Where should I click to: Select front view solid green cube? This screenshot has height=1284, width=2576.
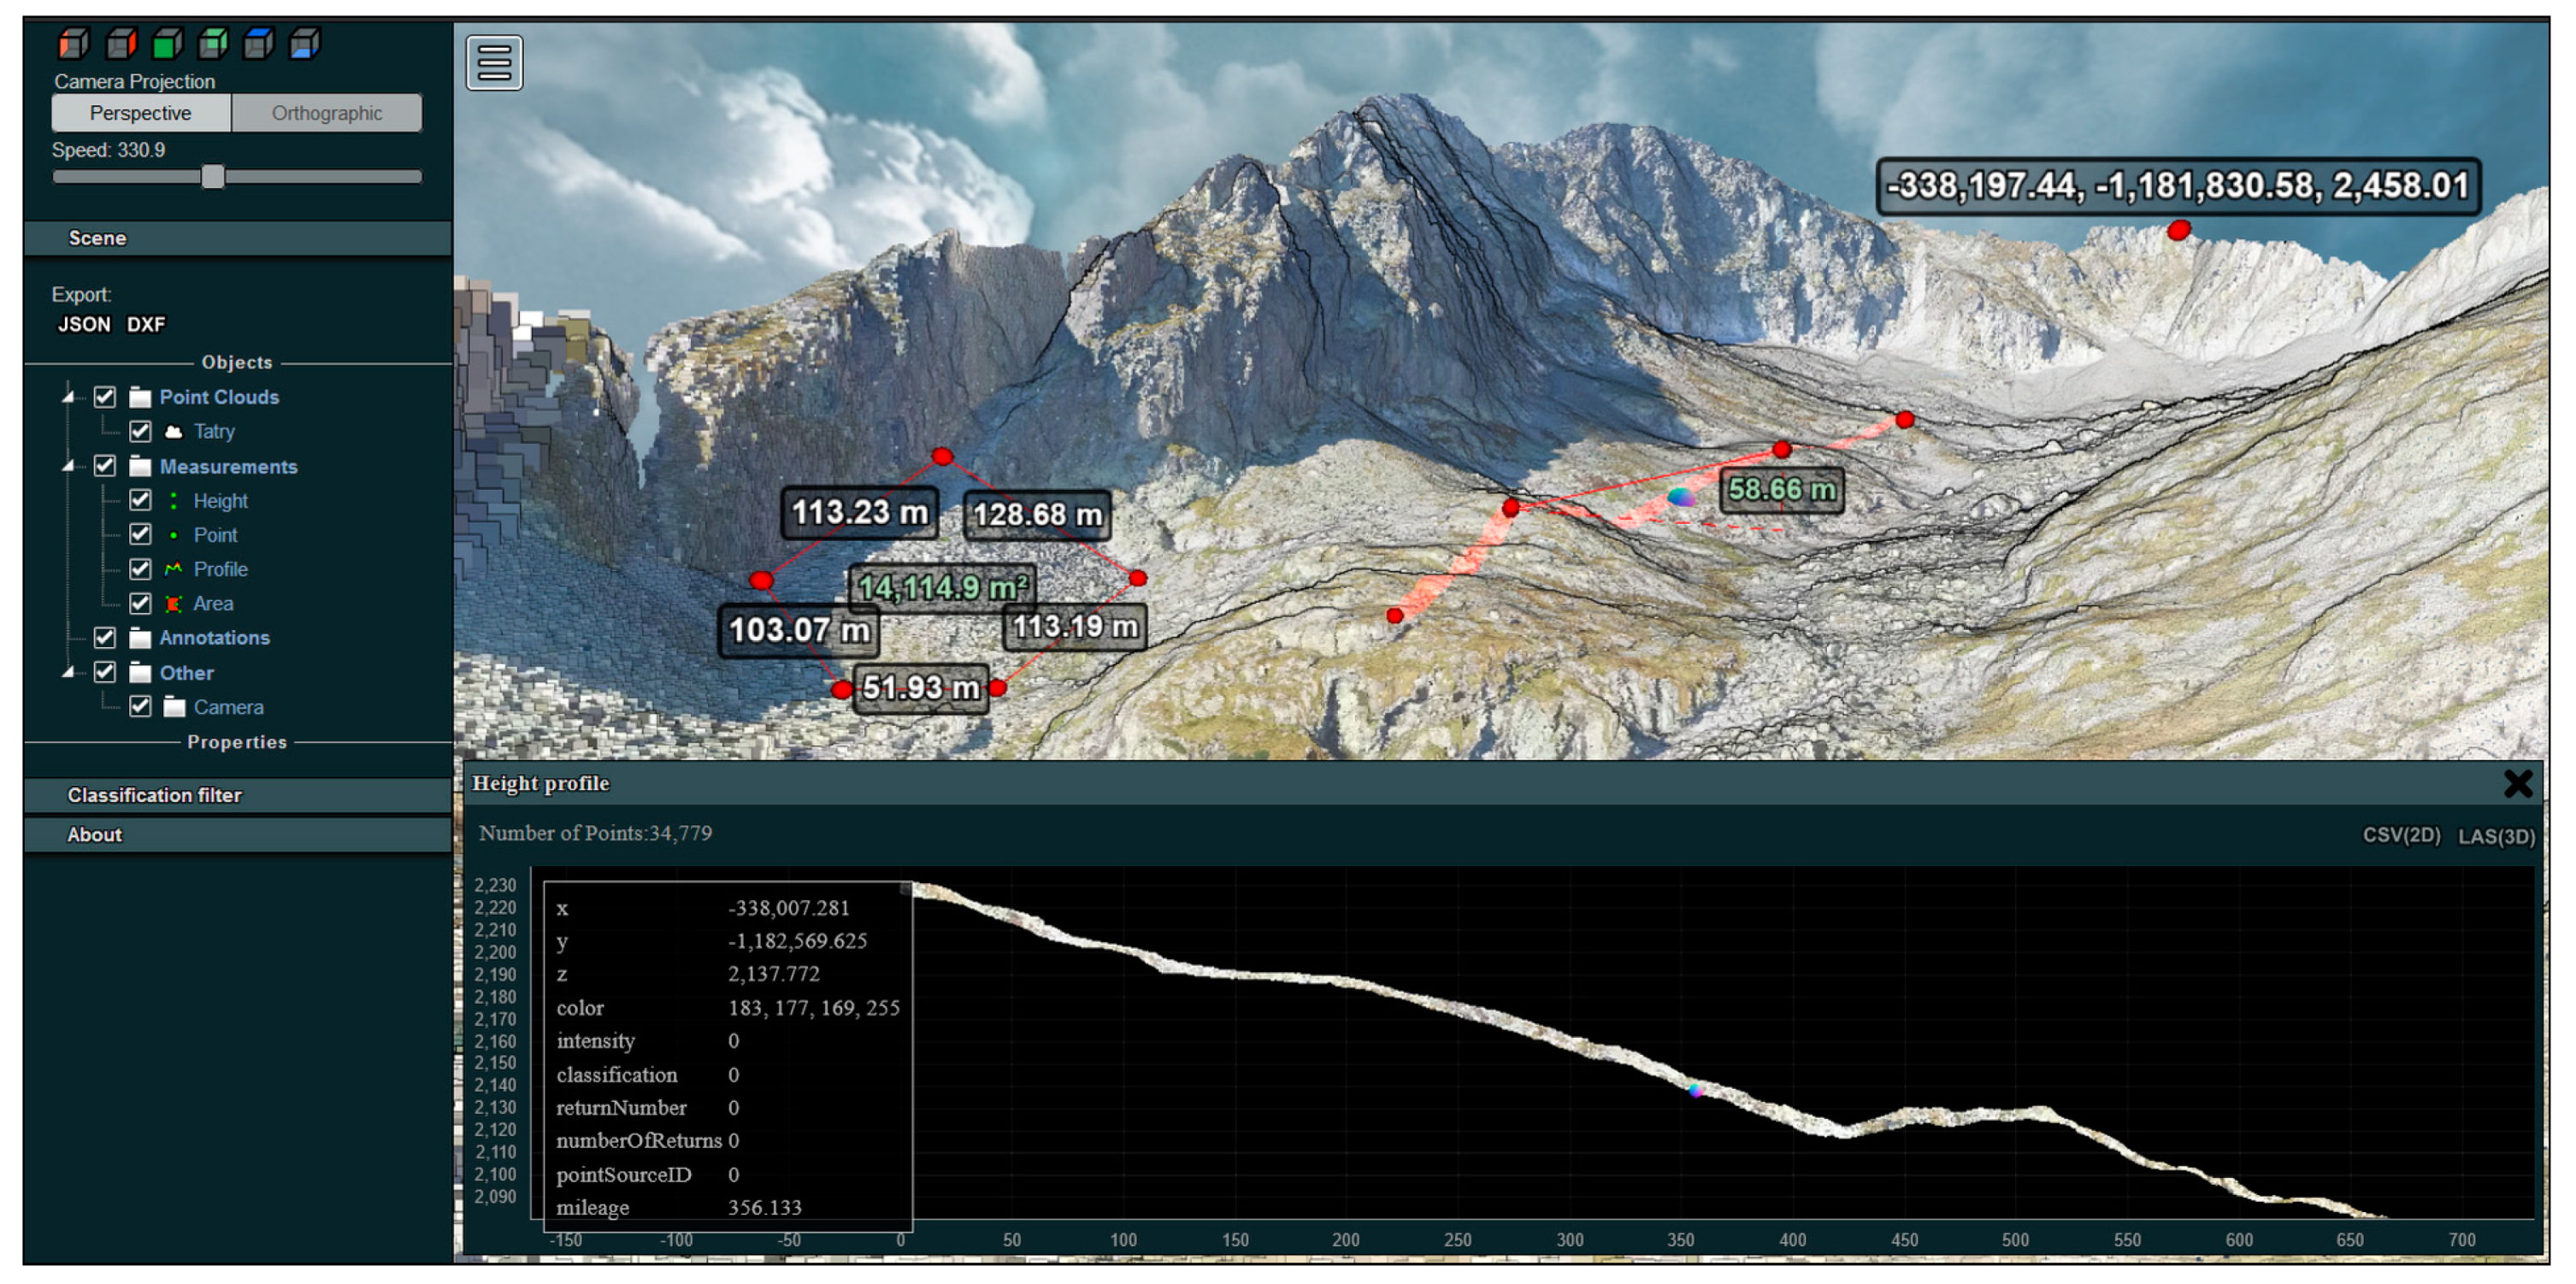coord(166,43)
